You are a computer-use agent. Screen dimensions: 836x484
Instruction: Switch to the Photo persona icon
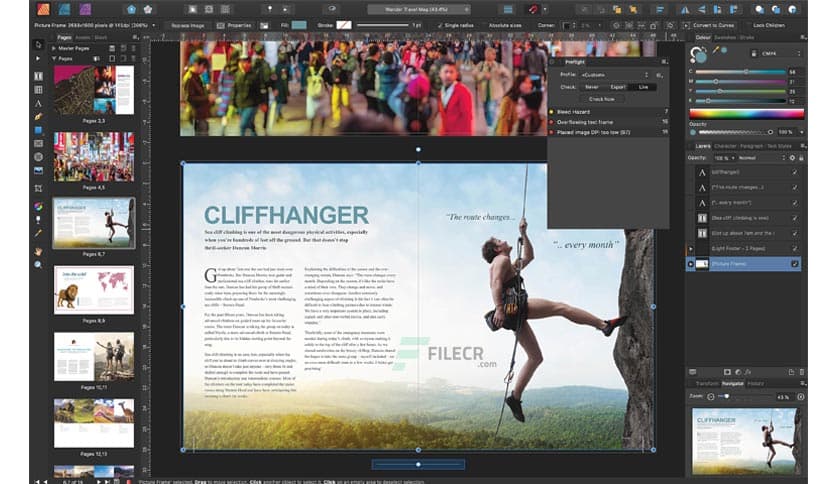pos(85,9)
